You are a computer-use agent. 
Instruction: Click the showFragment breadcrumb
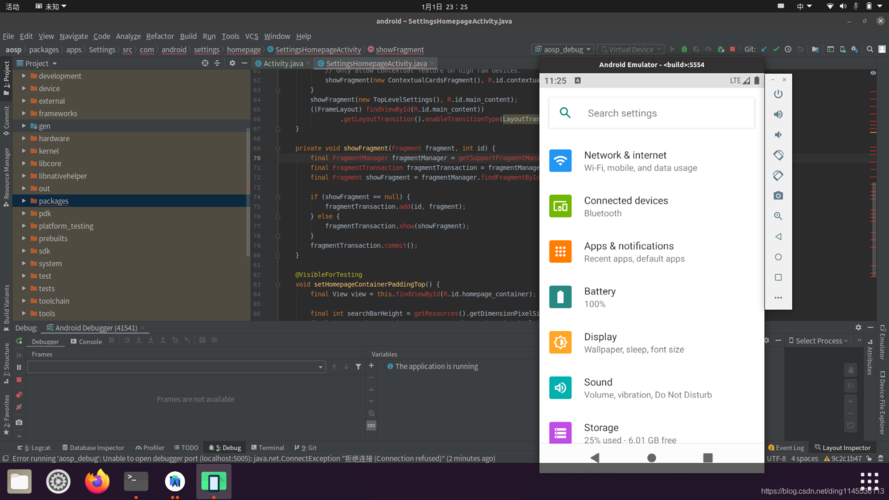pyautogui.click(x=396, y=49)
